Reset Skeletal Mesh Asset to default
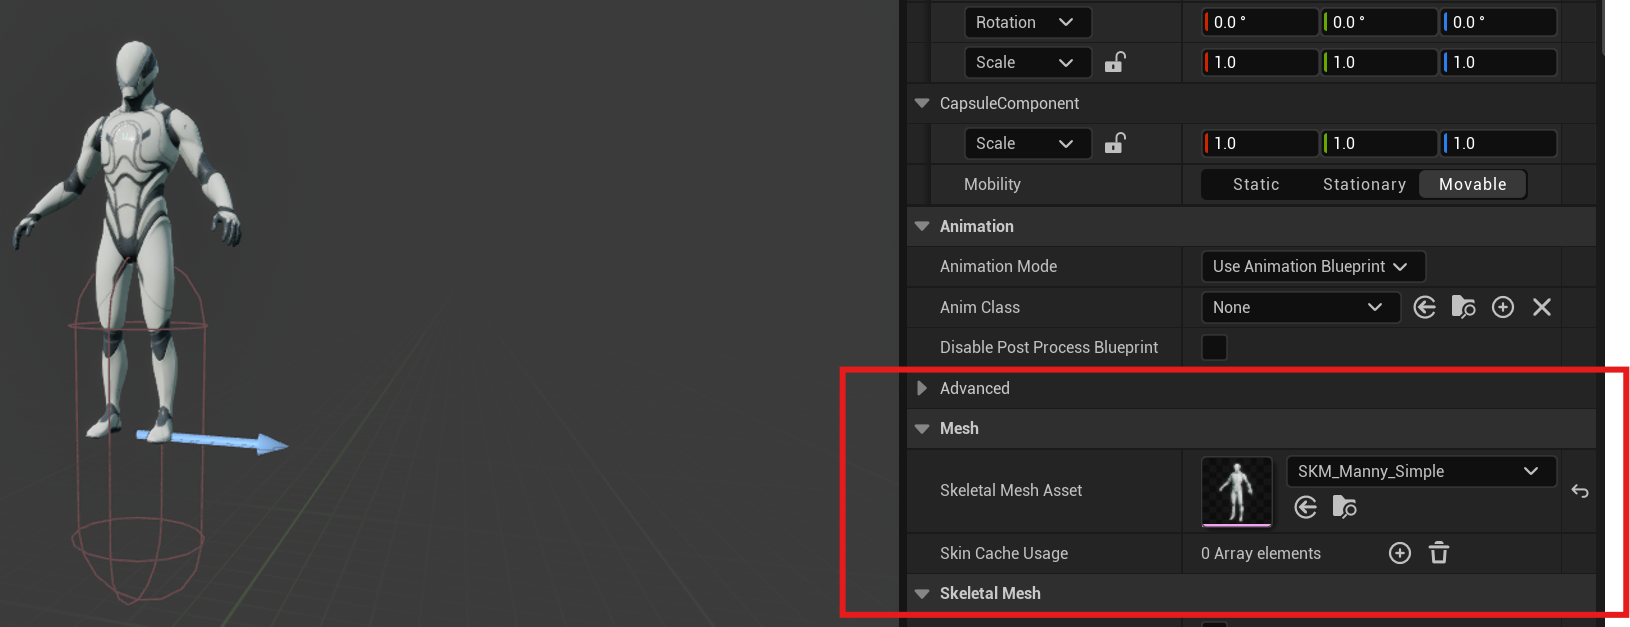1630x627 pixels. pos(1580,491)
